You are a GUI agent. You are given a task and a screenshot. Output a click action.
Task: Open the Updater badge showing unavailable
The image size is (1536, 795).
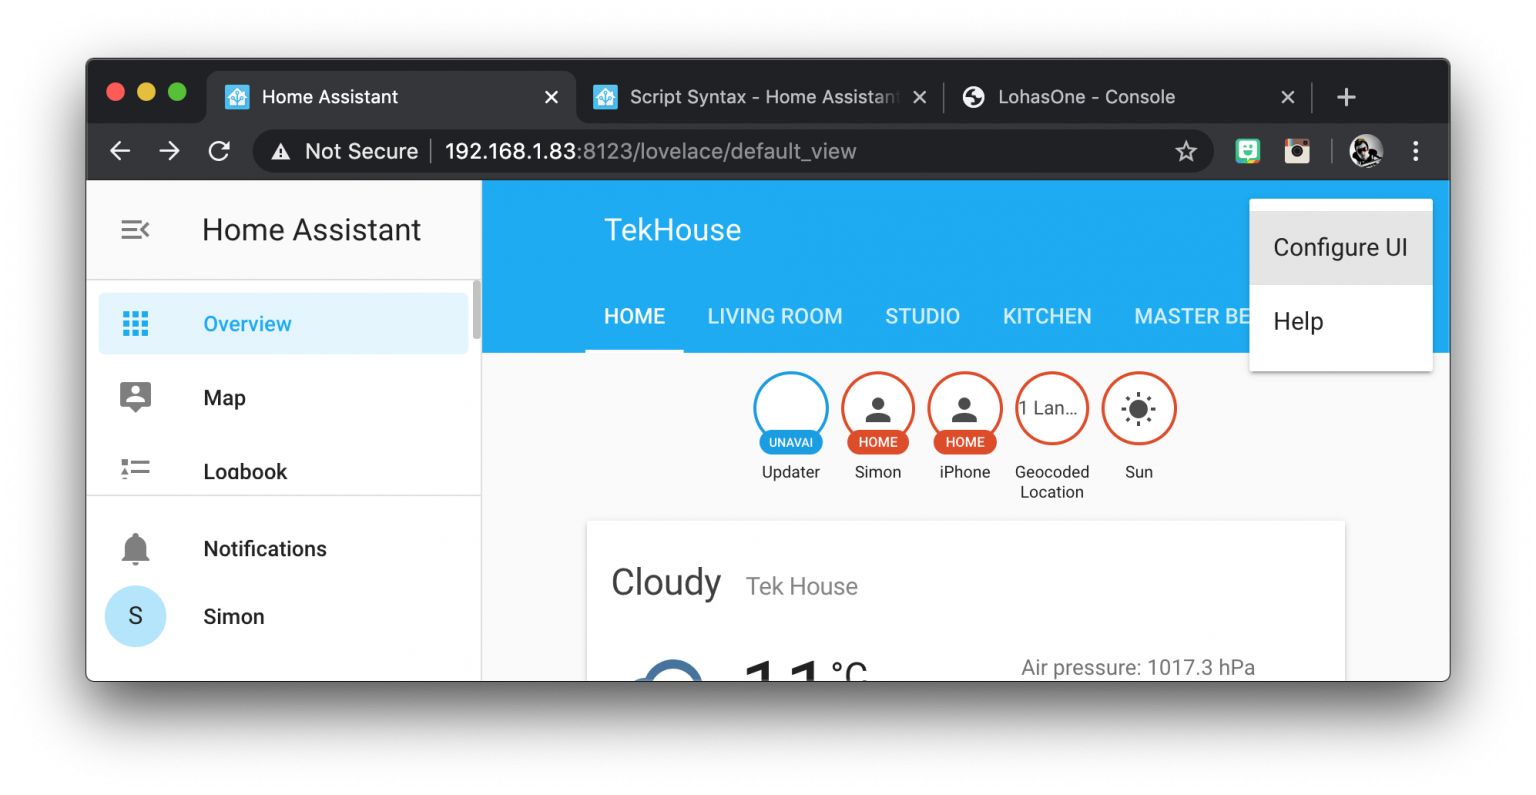(x=790, y=409)
